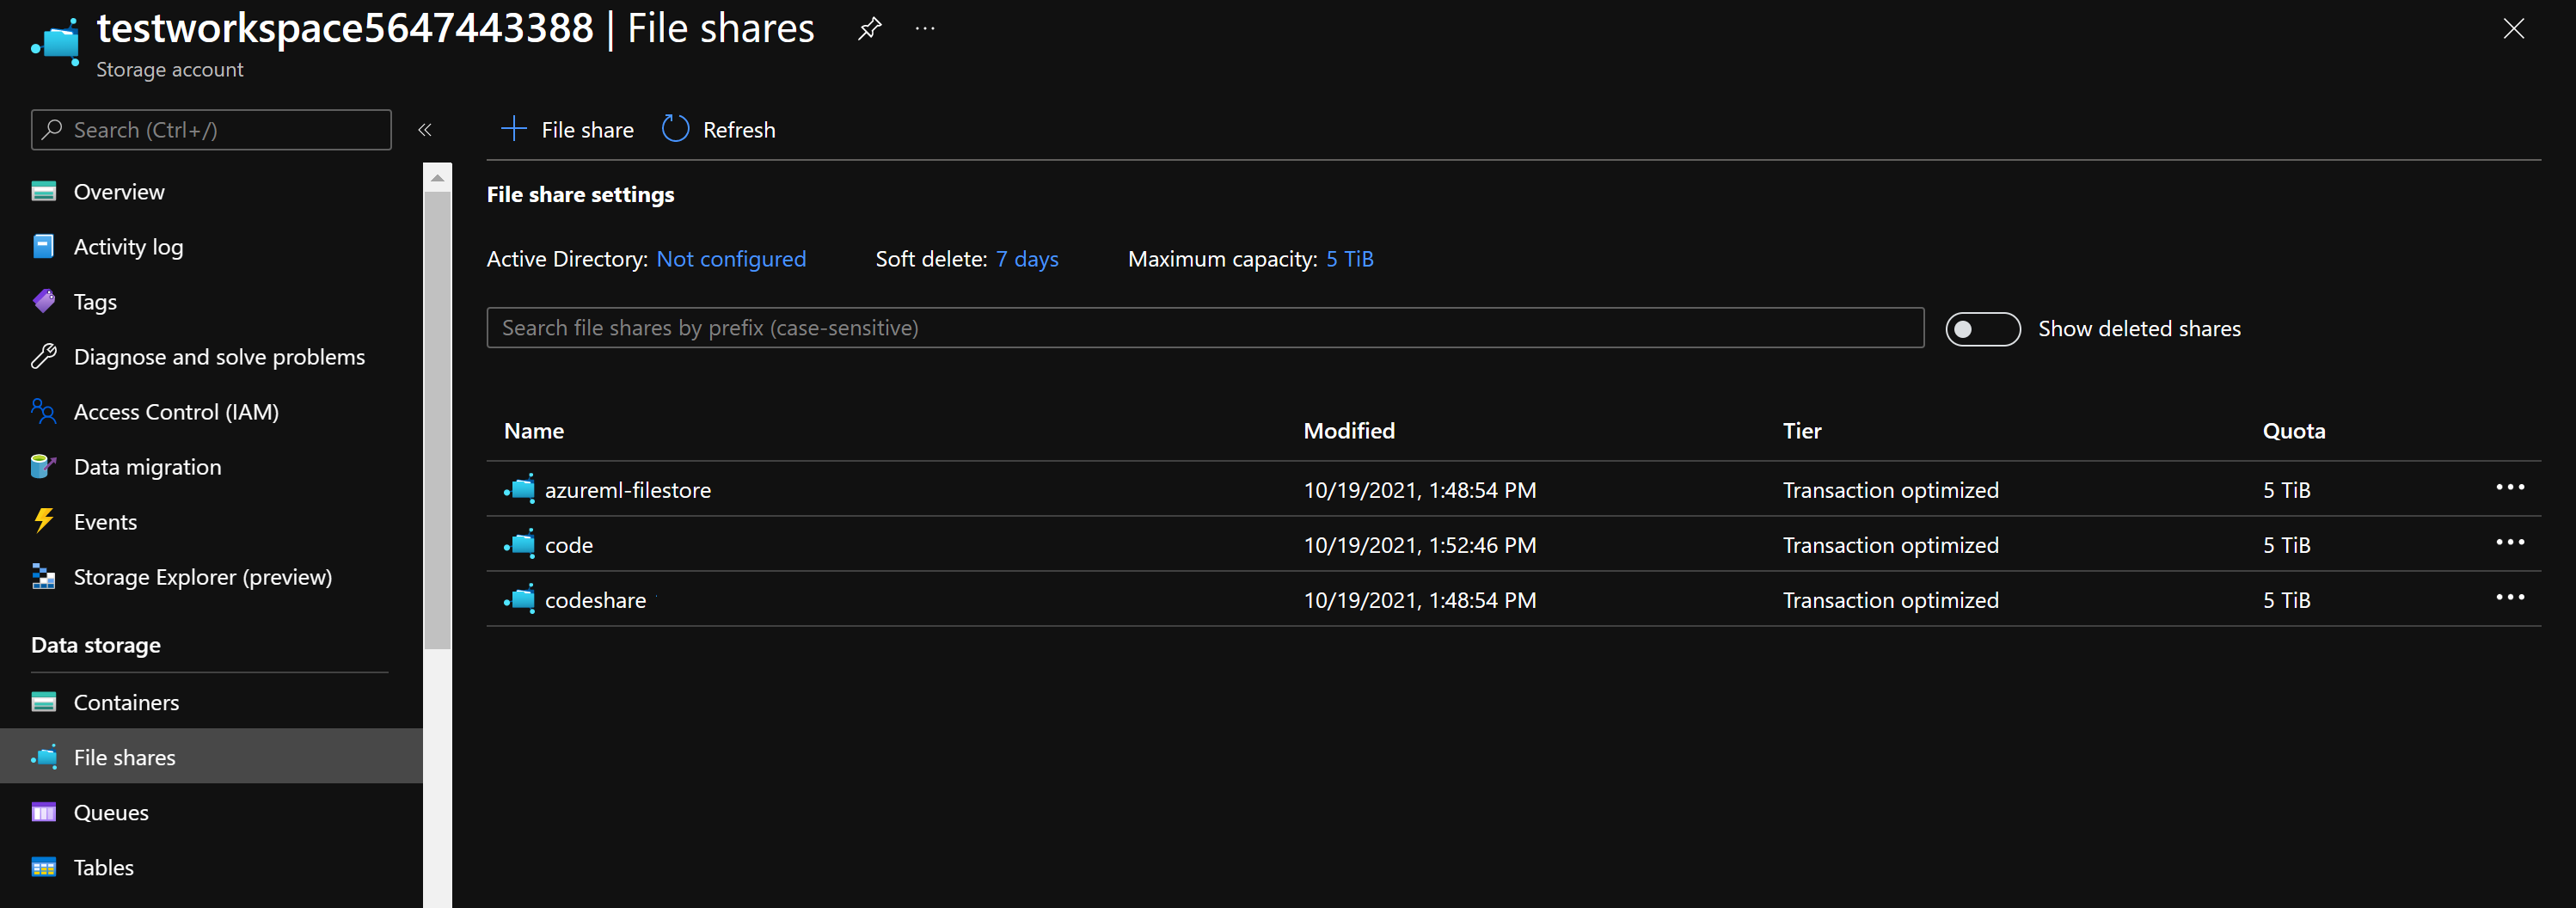Open context menu for code row
The width and height of the screenshot is (2576, 908).
click(x=2510, y=542)
